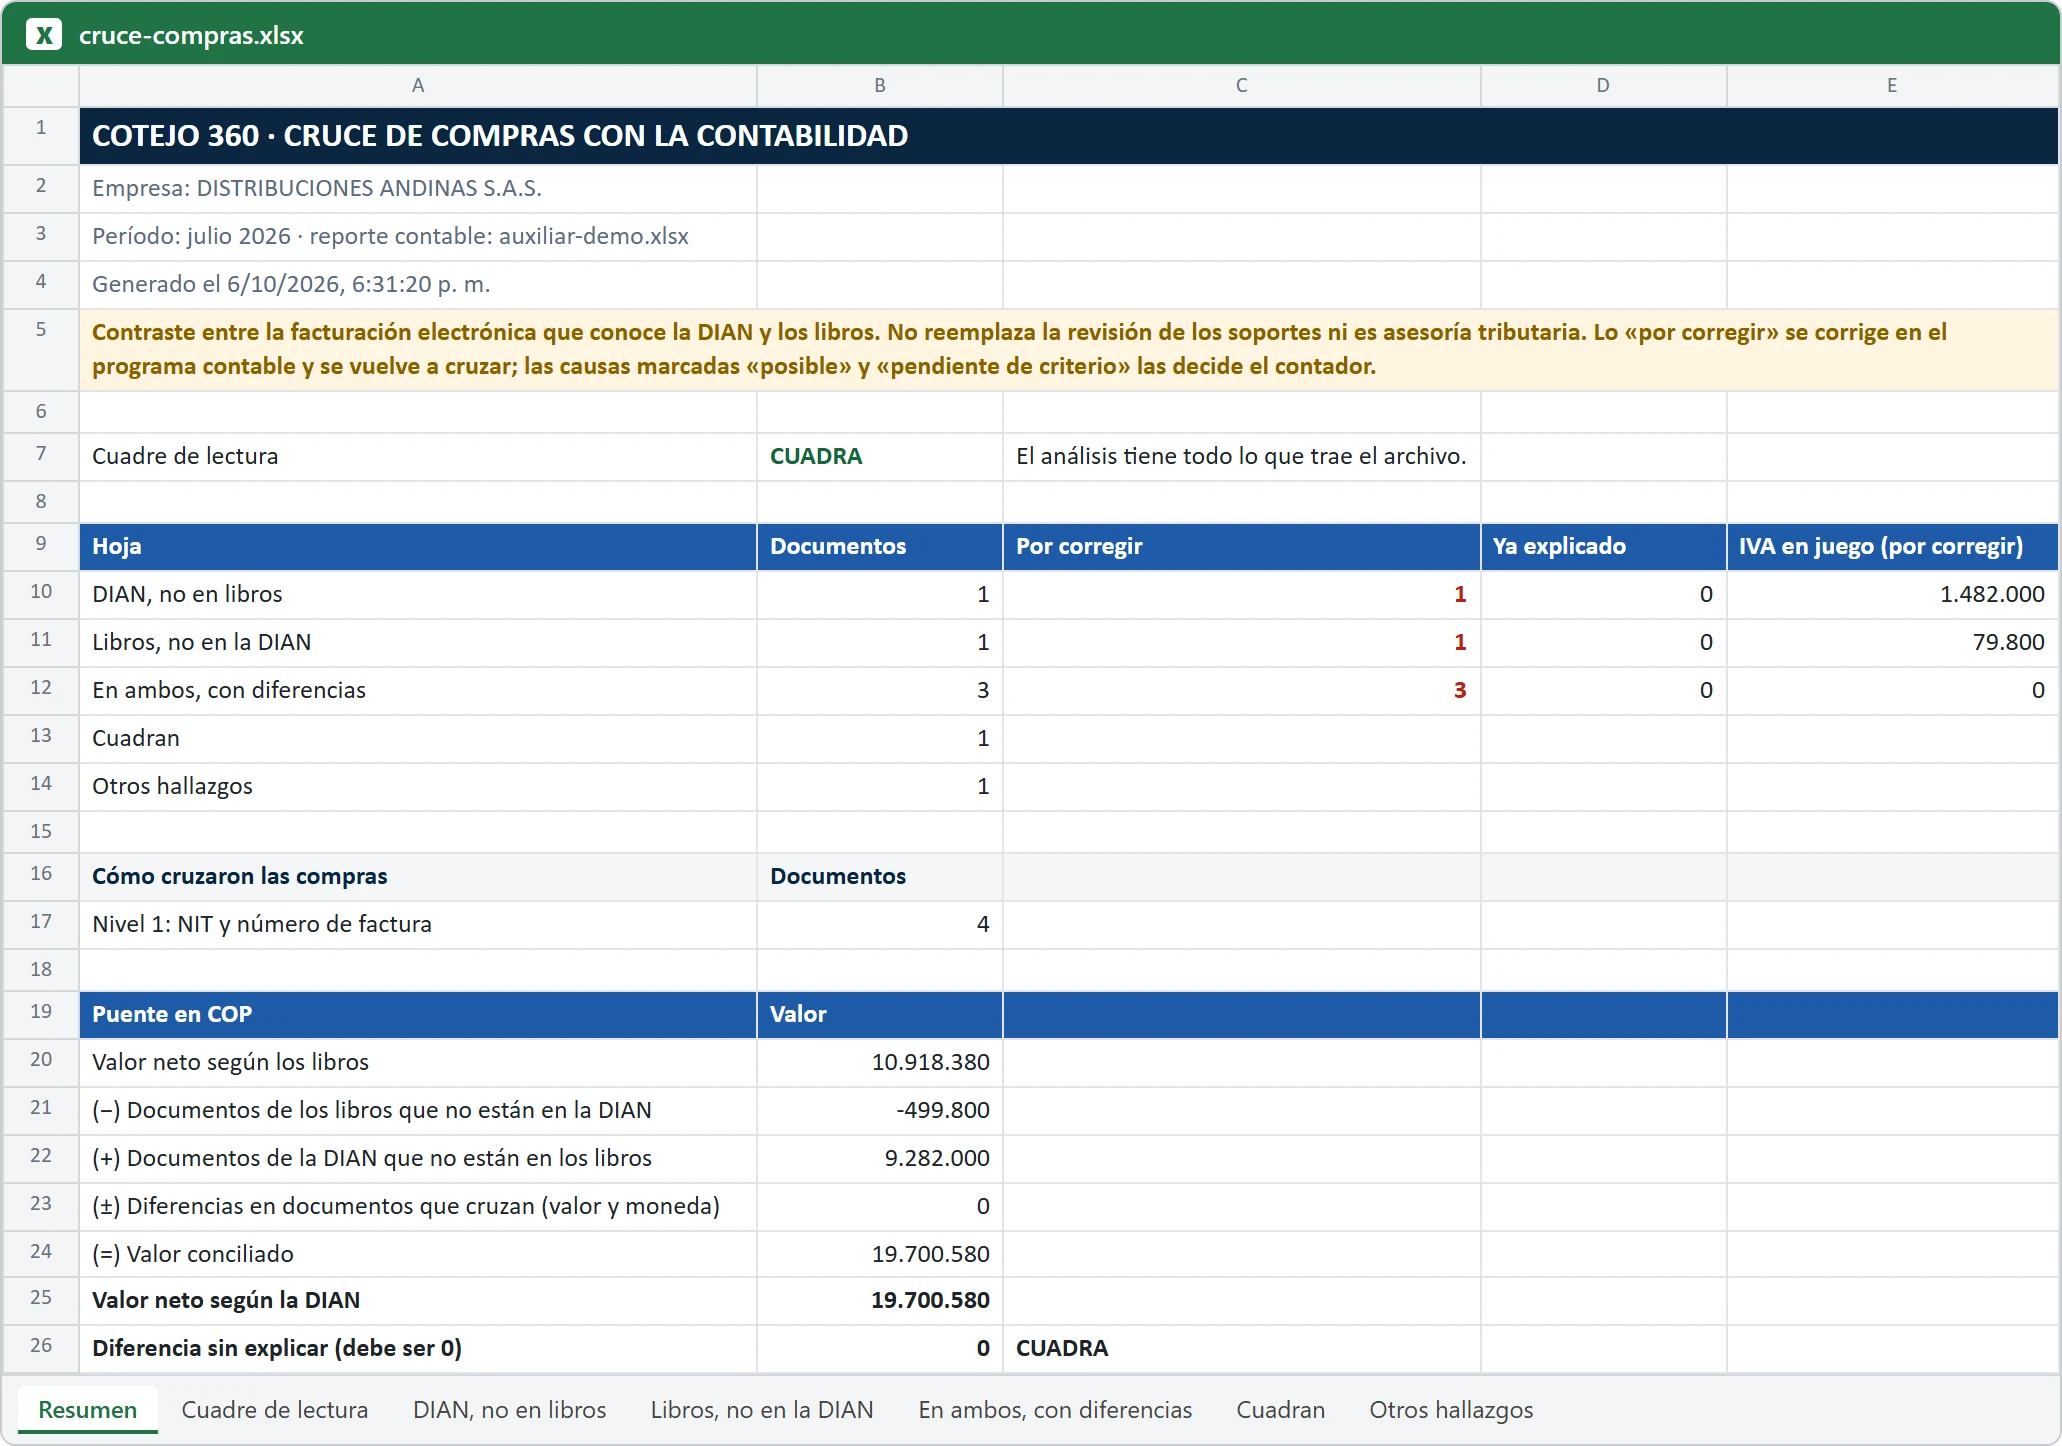The height and width of the screenshot is (1446, 2062).
Task: Click the Excel file icon in title bar
Action: 44,35
